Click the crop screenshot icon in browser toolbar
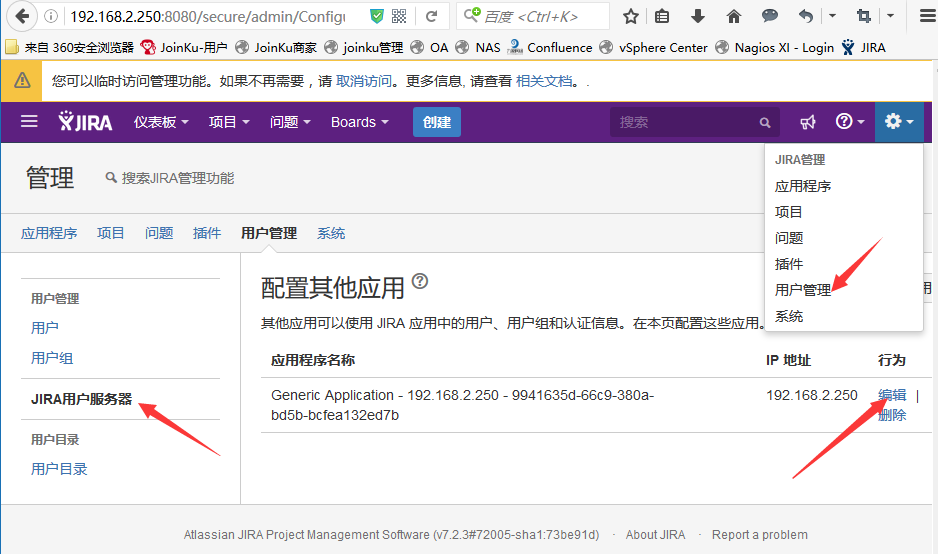Viewport: 938px width, 554px height. 863,16
